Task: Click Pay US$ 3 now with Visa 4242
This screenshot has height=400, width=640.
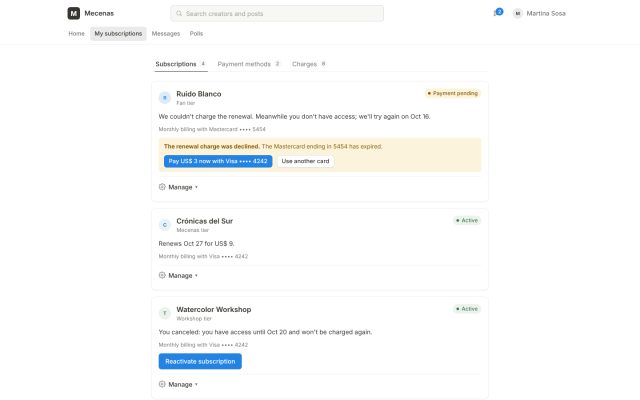Action: point(218,161)
